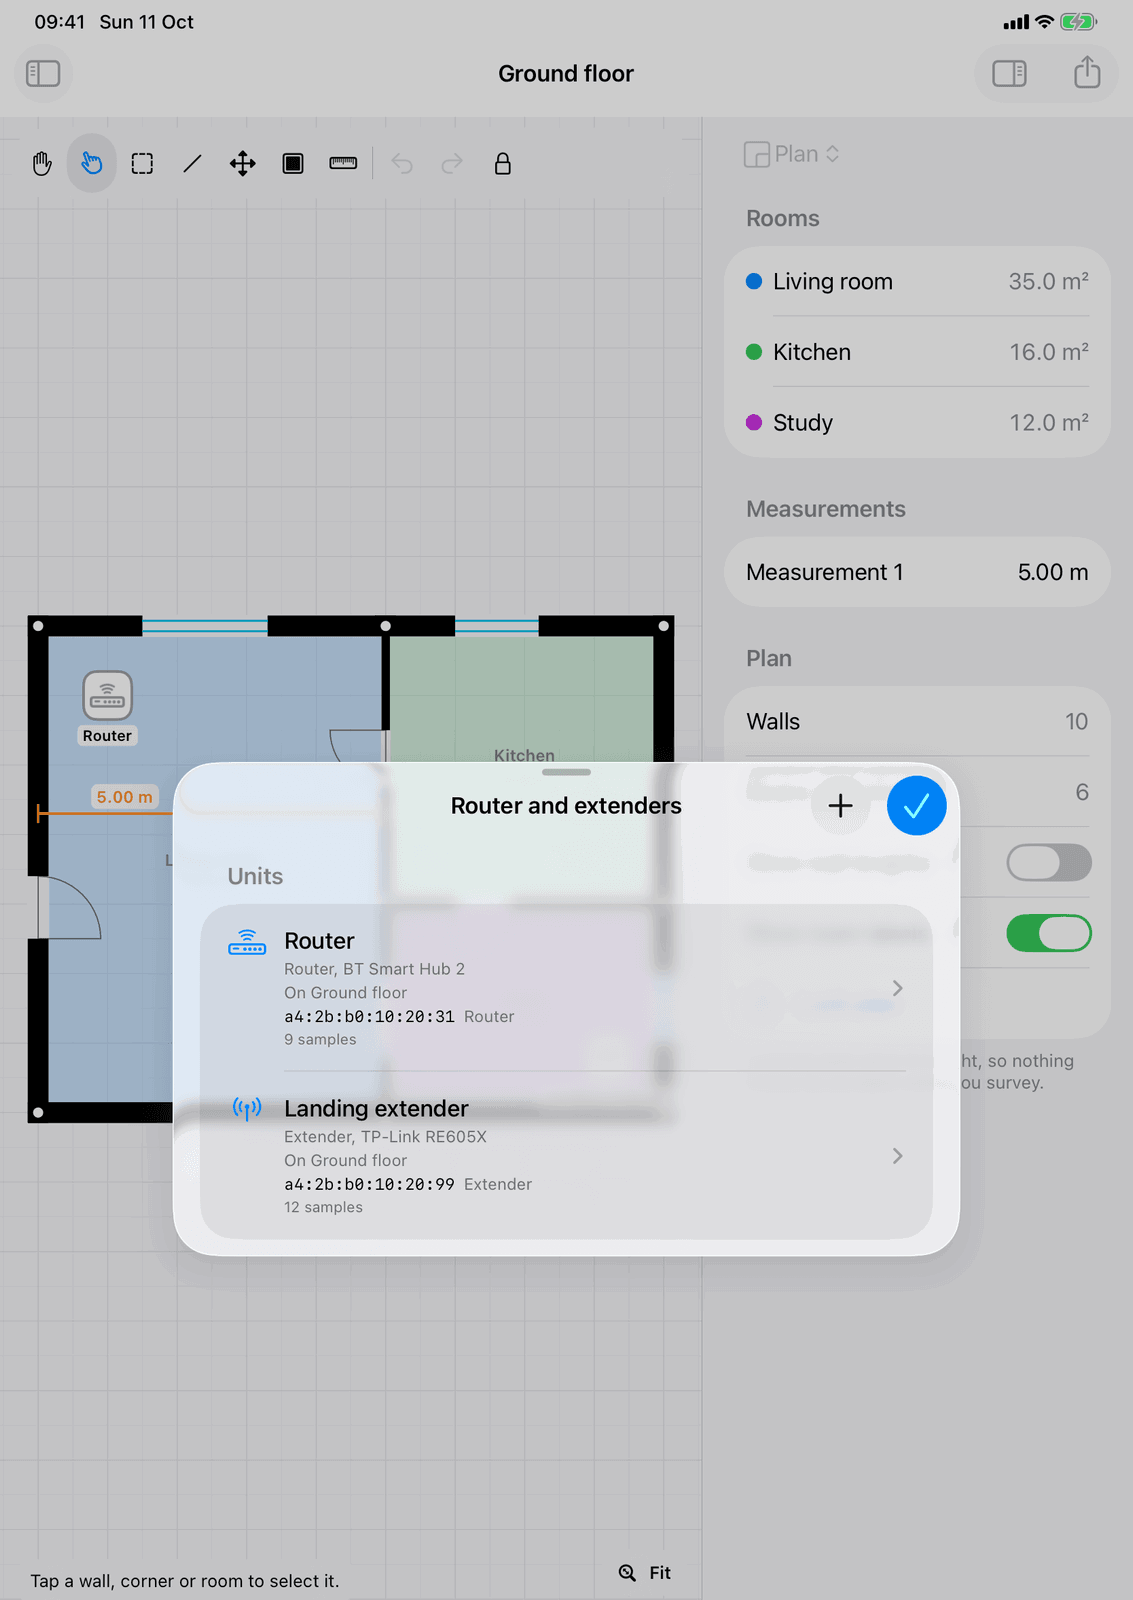Open Router unit details chevron

[897, 988]
